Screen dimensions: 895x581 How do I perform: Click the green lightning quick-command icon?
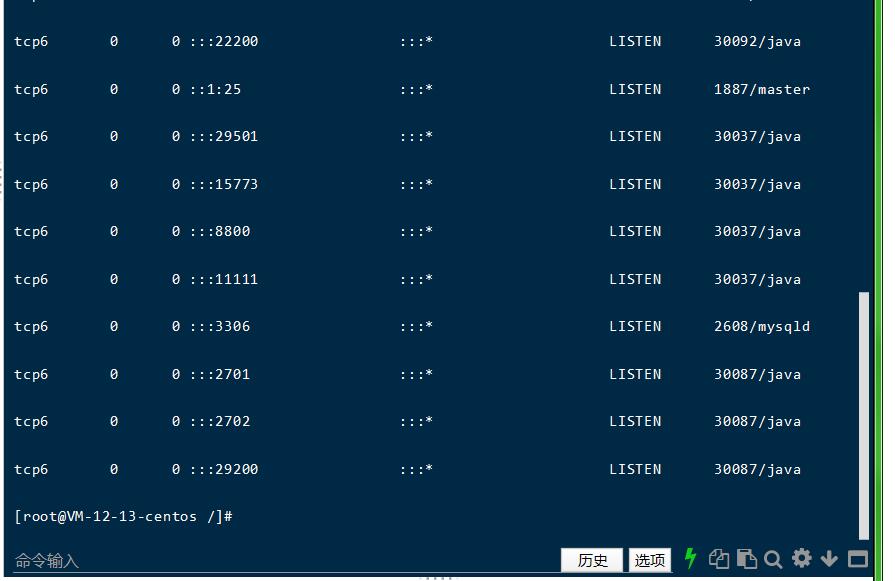point(690,559)
